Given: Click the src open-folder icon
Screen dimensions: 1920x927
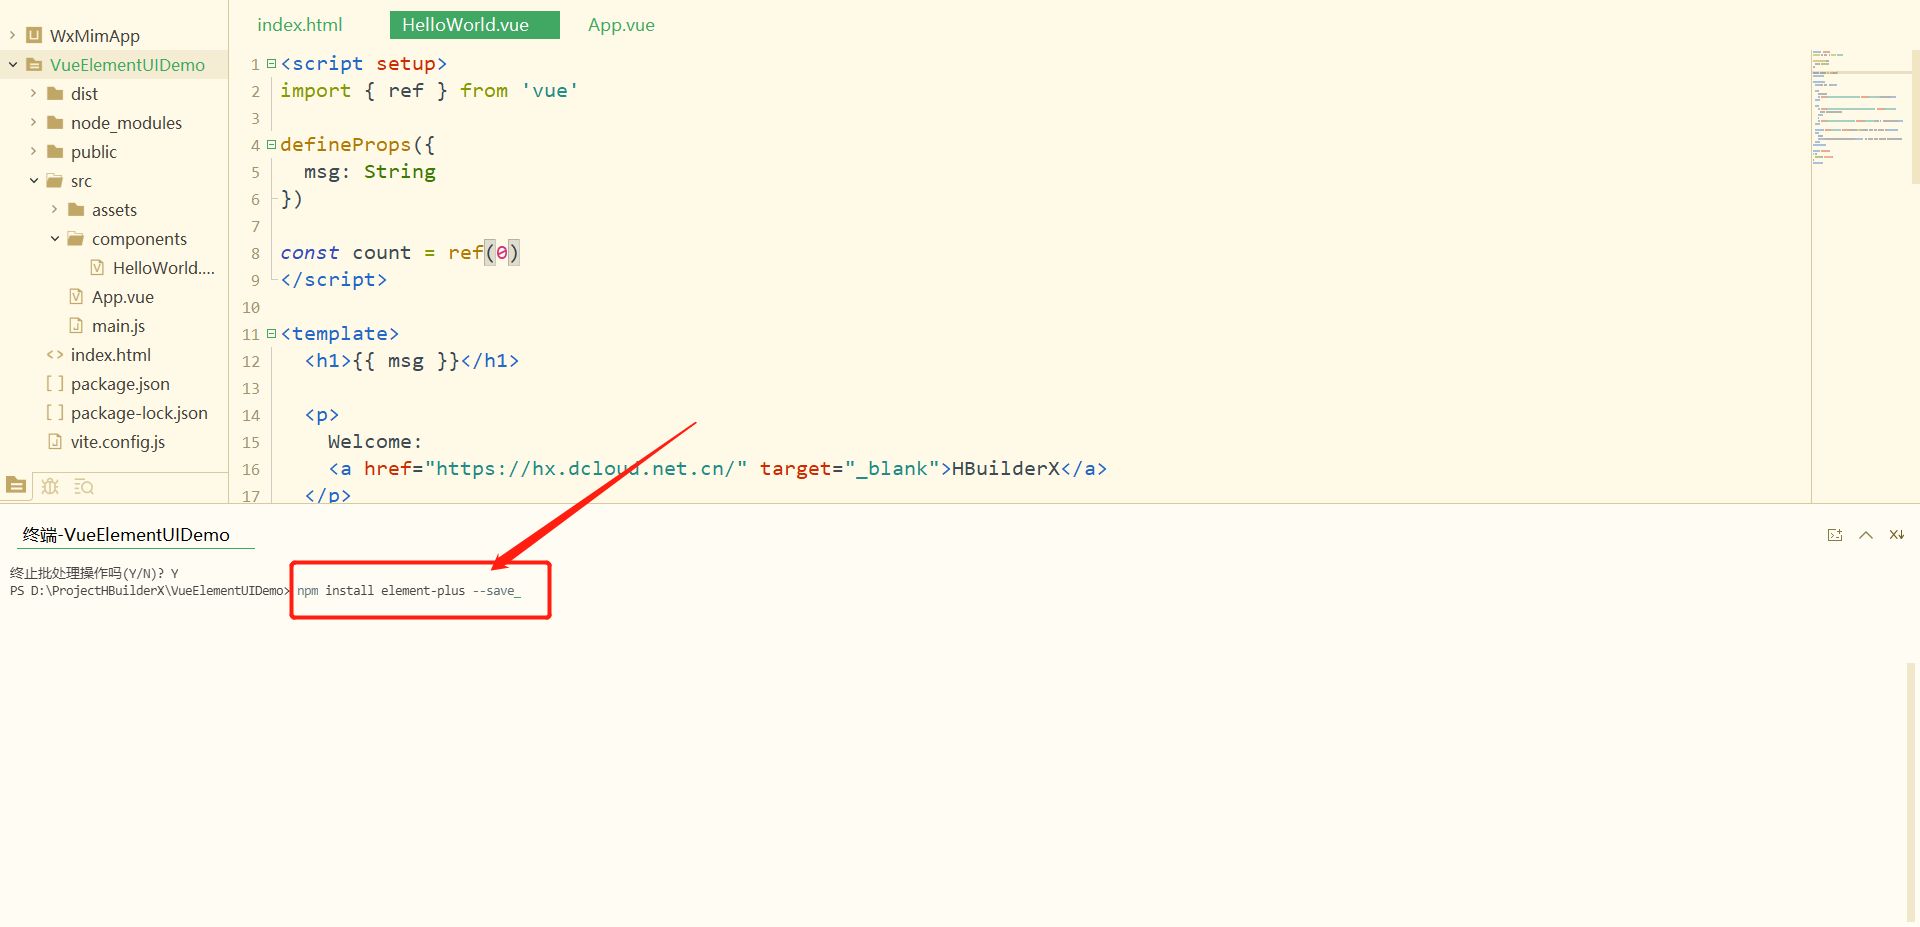Looking at the screenshot, I should pyautogui.click(x=55, y=181).
